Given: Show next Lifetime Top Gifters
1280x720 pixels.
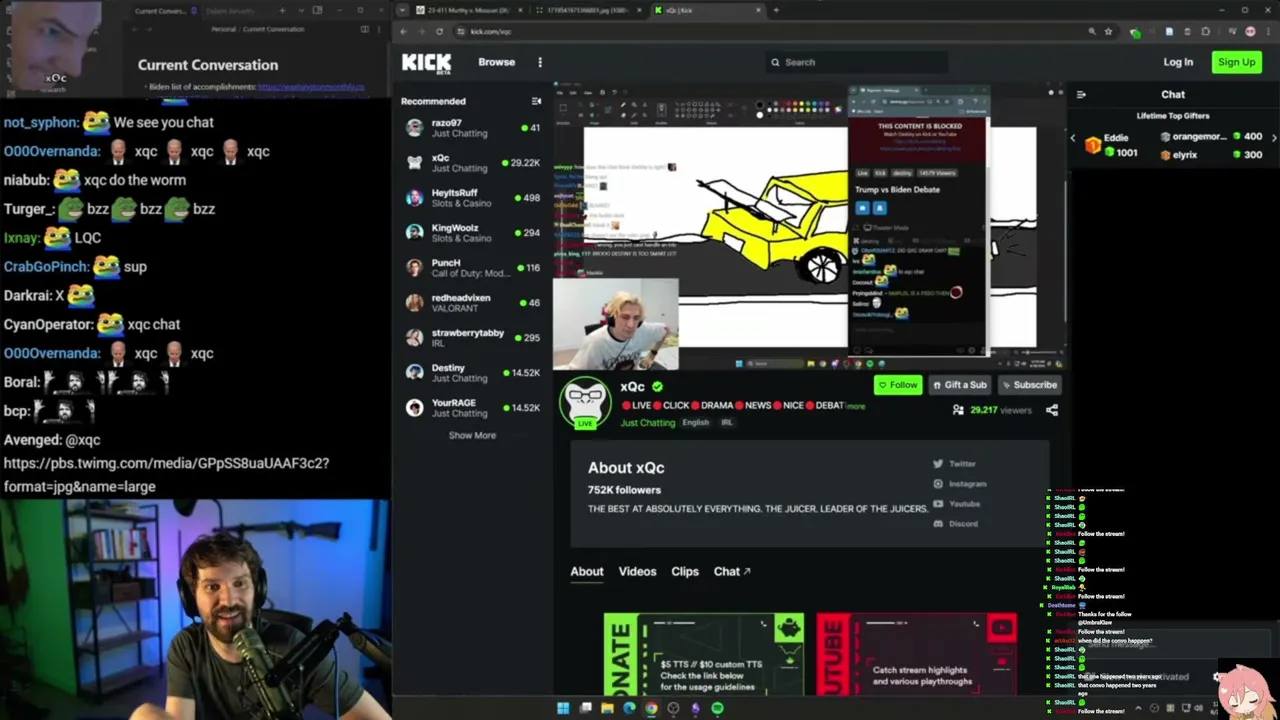Looking at the screenshot, I should [x=1274, y=138].
